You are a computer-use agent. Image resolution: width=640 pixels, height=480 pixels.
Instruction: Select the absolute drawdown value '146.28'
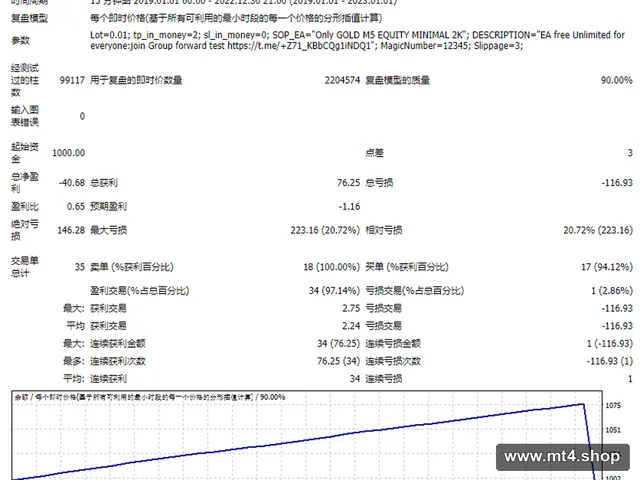tap(71, 230)
